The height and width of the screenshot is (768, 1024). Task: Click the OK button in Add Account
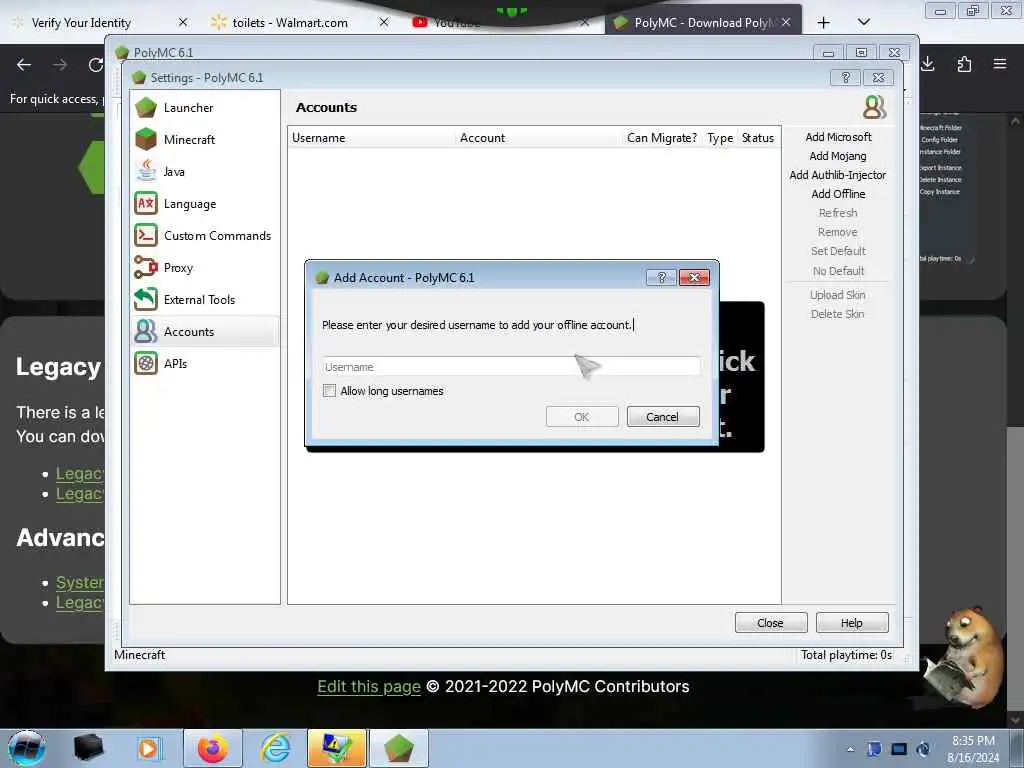click(582, 417)
